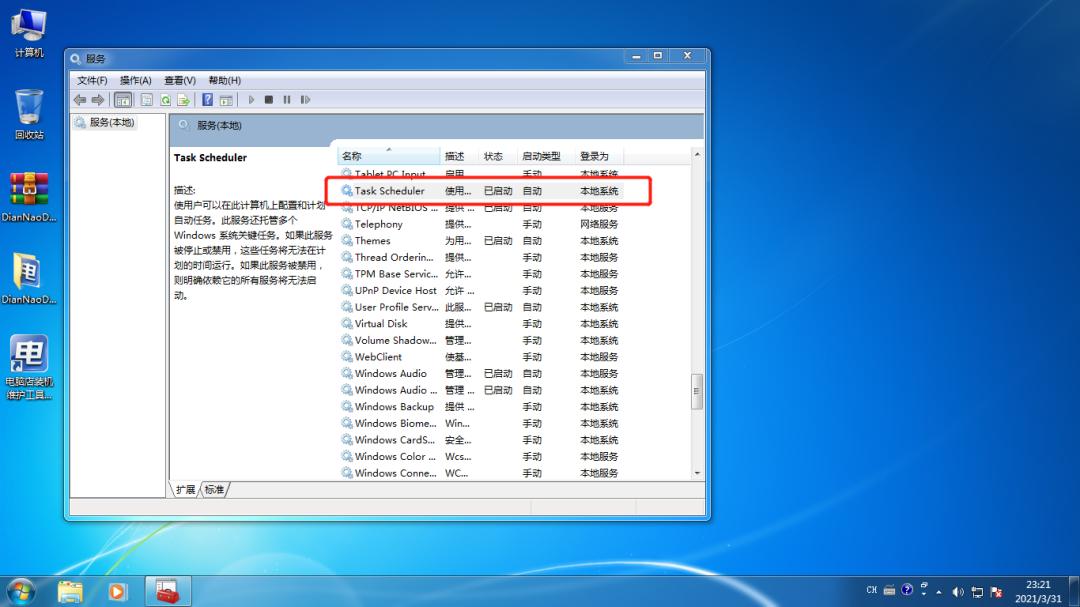Open Properties for the selected service
The width and height of the screenshot is (1080, 607).
[x=147, y=99]
